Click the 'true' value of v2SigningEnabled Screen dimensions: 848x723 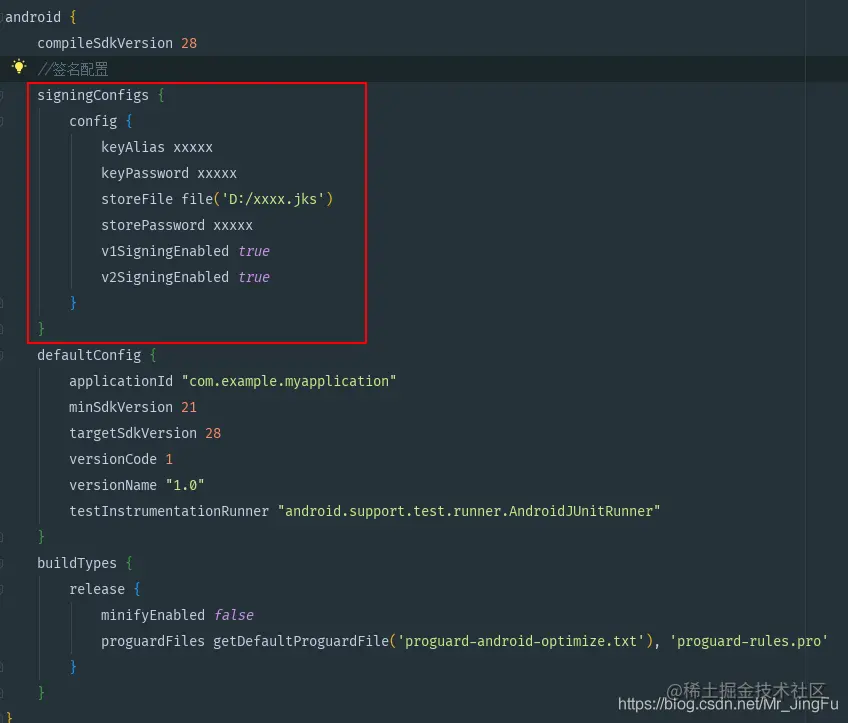254,277
